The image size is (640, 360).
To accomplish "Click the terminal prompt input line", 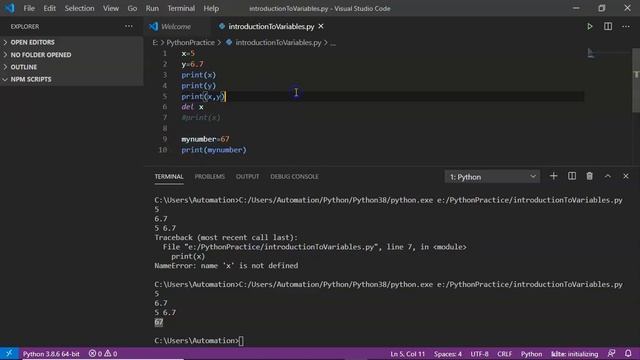I will [x=199, y=341].
